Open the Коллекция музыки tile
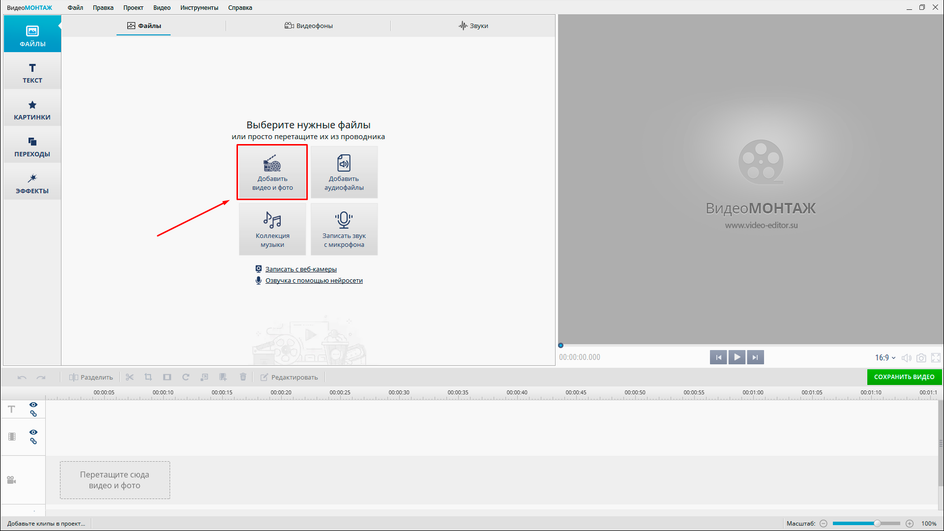This screenshot has width=944, height=531. [x=272, y=229]
